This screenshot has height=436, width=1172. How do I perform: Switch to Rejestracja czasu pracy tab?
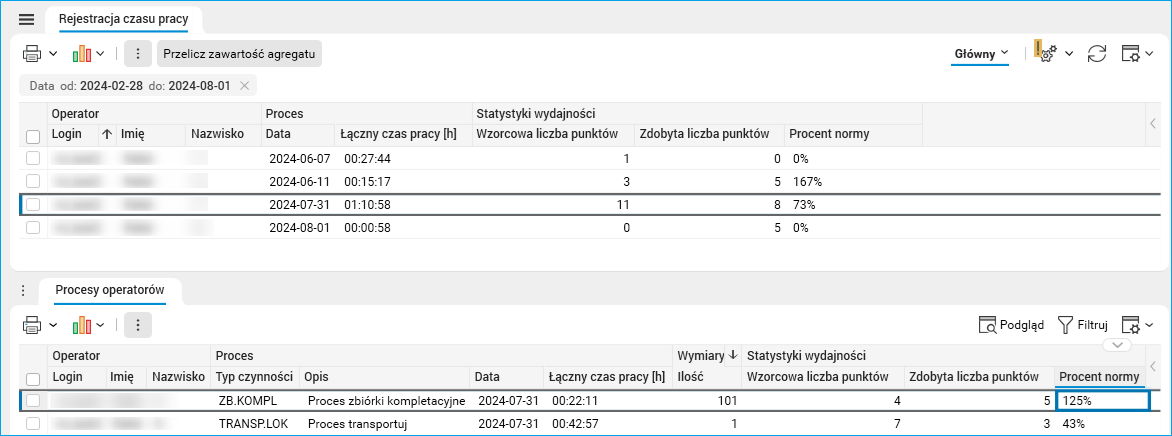tap(124, 19)
